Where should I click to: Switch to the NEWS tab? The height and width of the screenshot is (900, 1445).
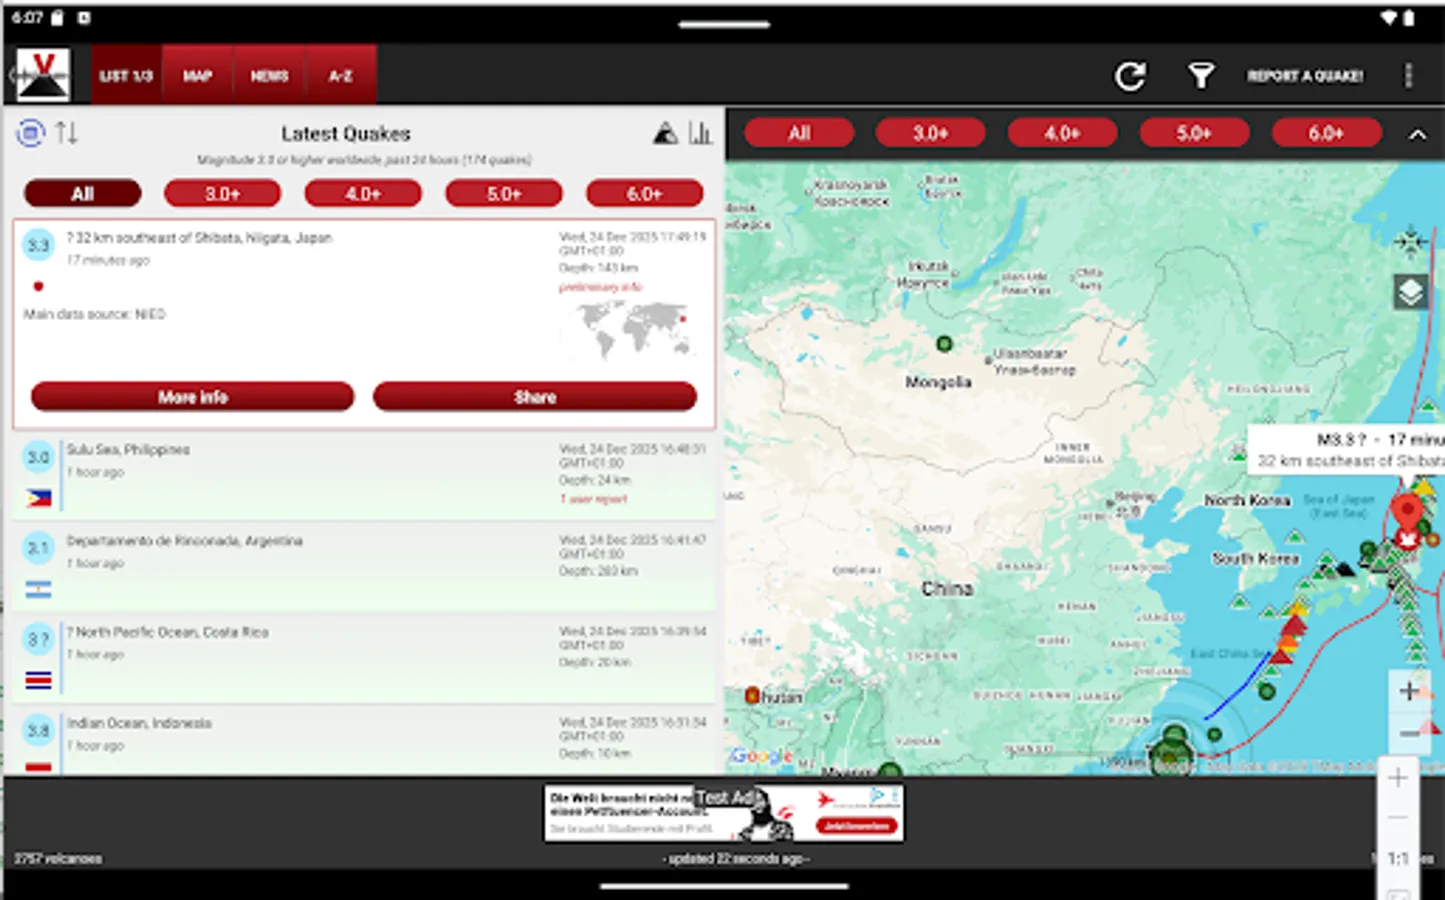(x=268, y=75)
